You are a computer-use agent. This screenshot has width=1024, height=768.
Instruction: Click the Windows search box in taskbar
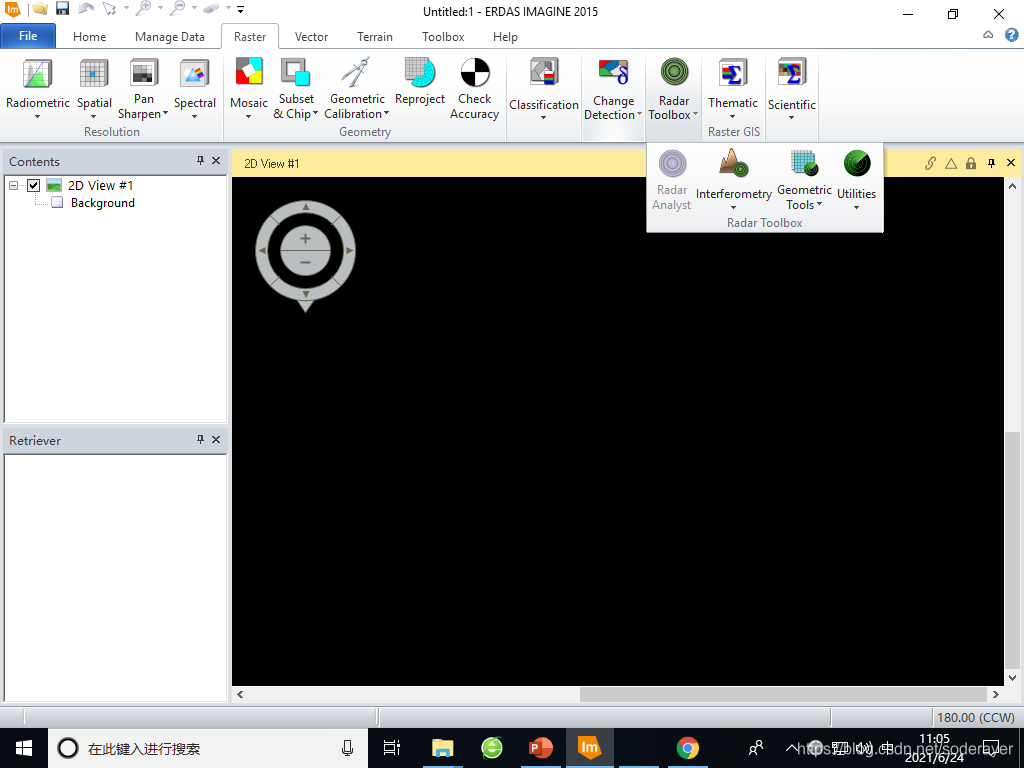(x=208, y=748)
